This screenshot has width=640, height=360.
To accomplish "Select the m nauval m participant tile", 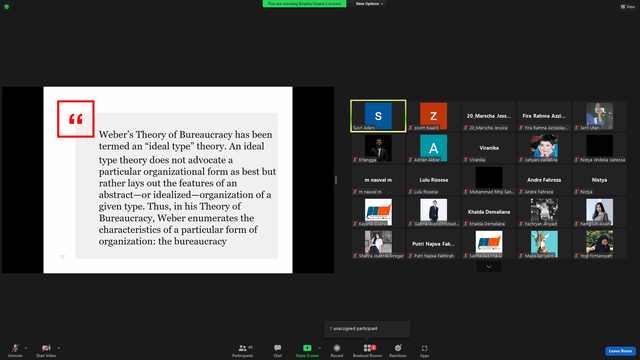I will click(378, 180).
